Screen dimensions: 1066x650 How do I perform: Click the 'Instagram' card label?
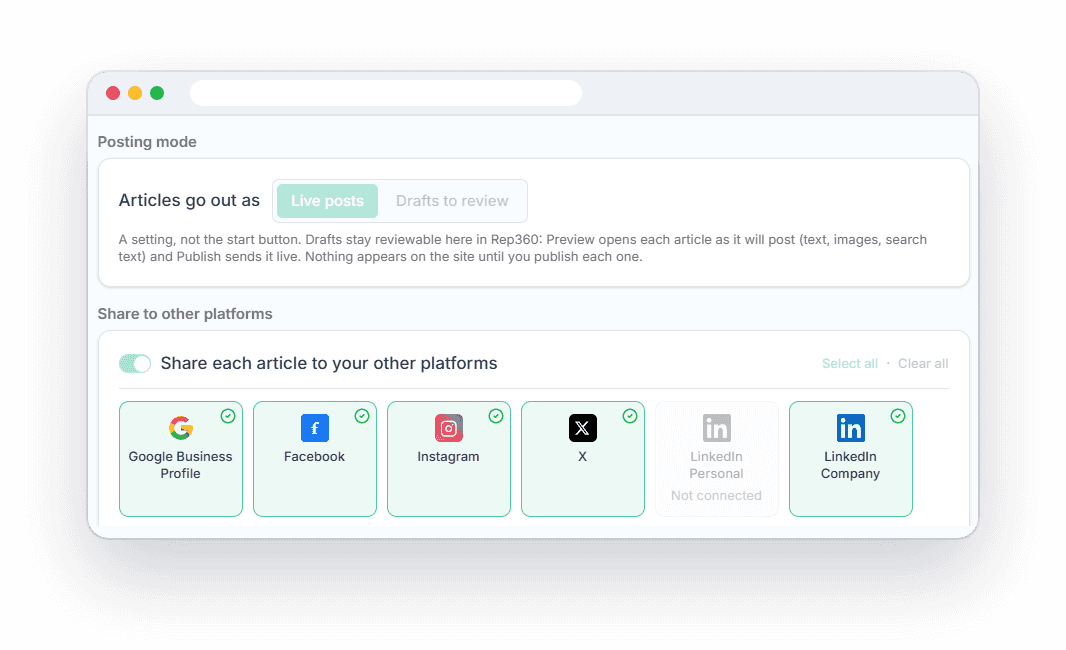coord(448,456)
